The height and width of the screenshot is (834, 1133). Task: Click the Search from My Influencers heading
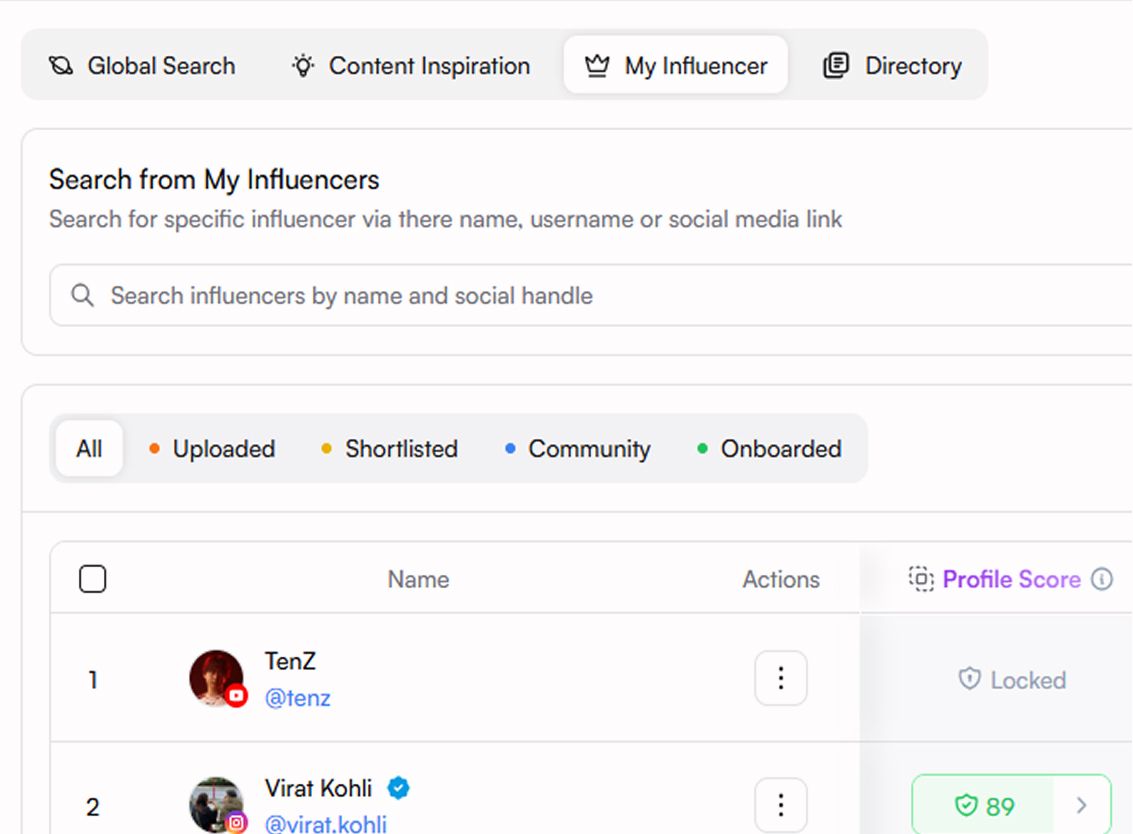pos(214,179)
